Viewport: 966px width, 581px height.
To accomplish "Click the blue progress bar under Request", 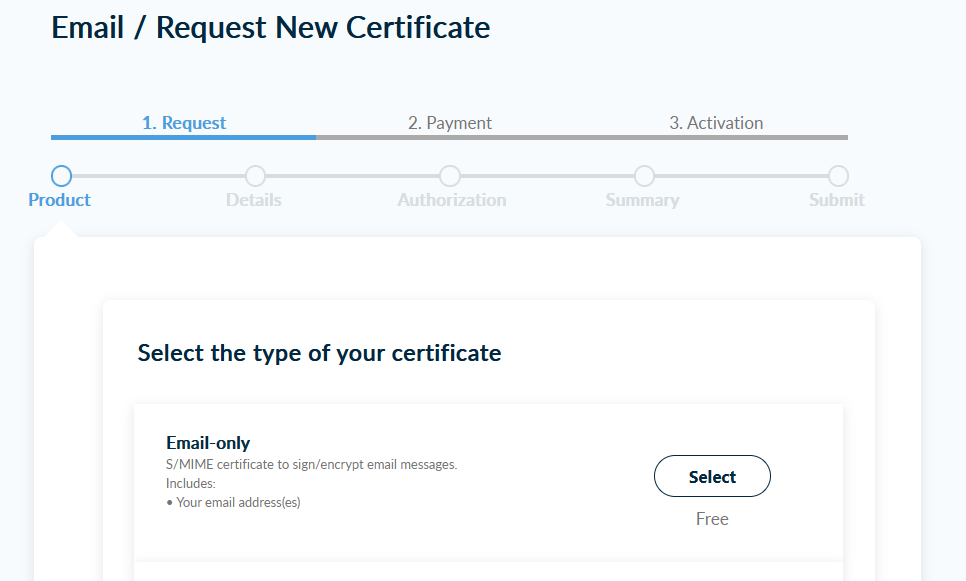I will (x=184, y=137).
